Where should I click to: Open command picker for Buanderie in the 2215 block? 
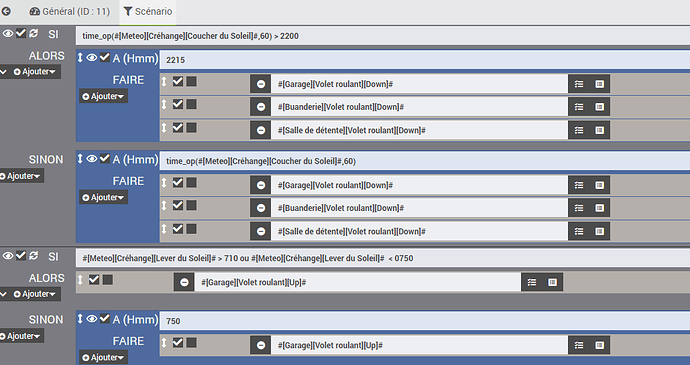[599, 107]
